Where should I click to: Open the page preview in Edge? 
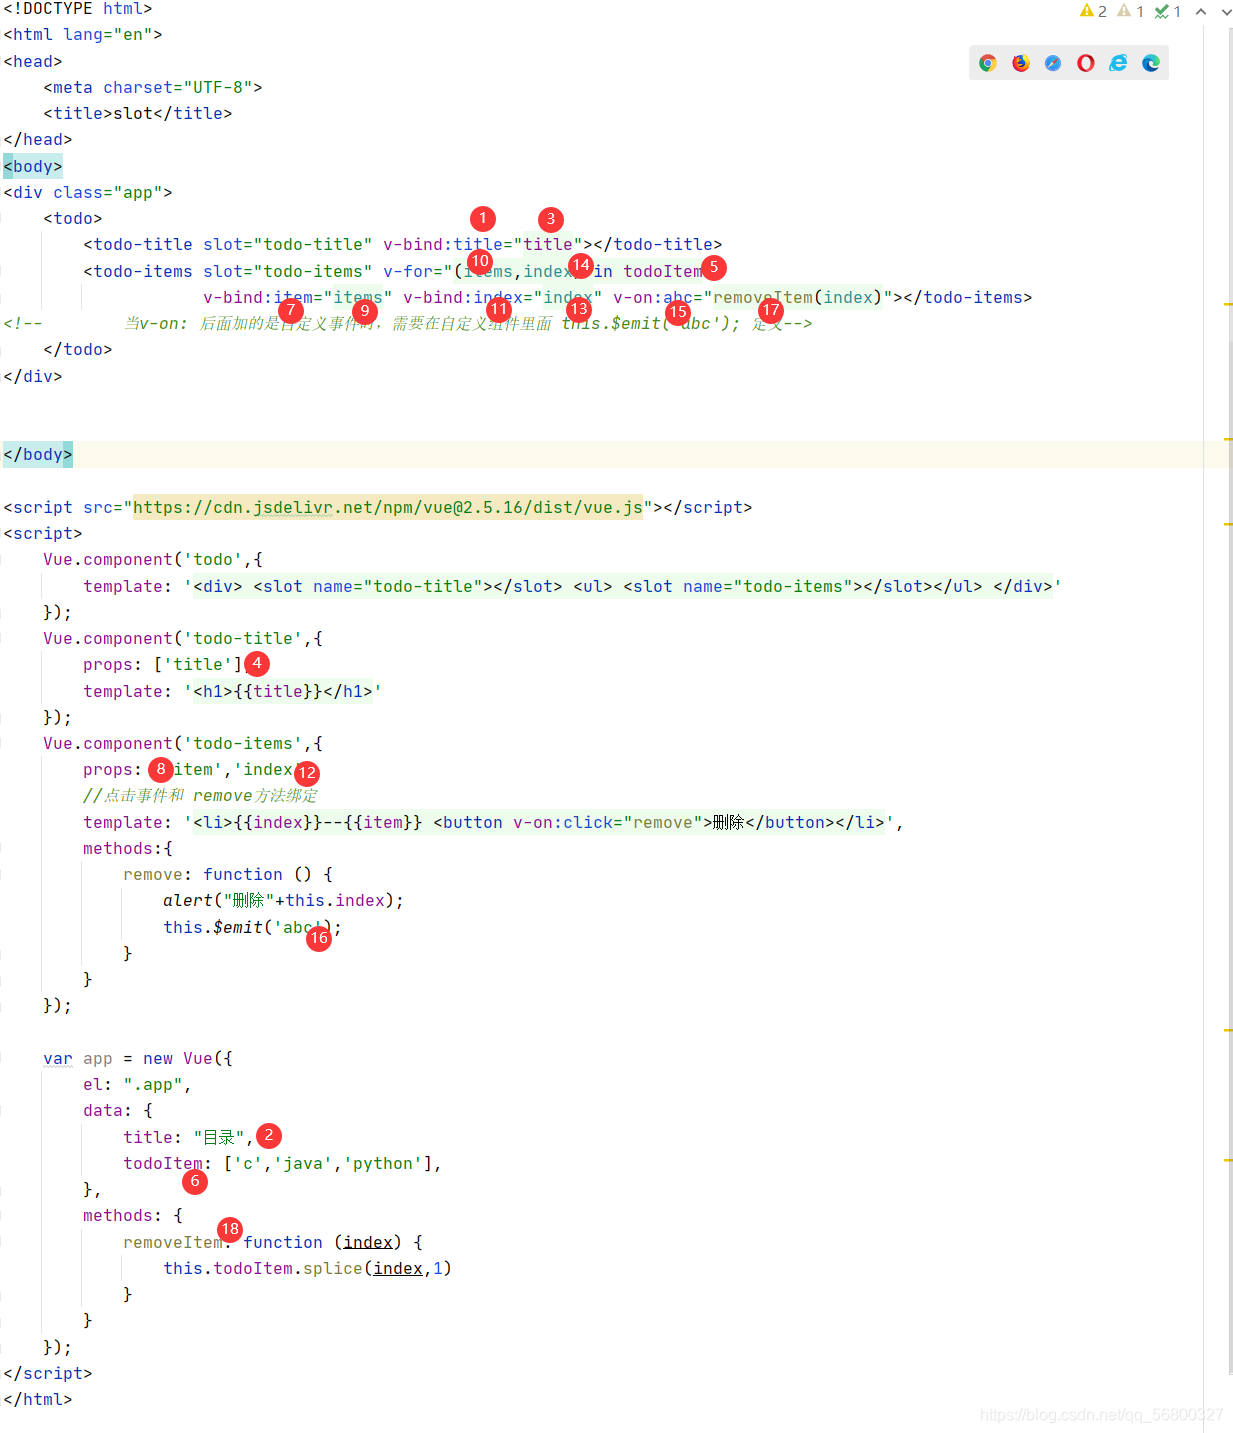1151,63
